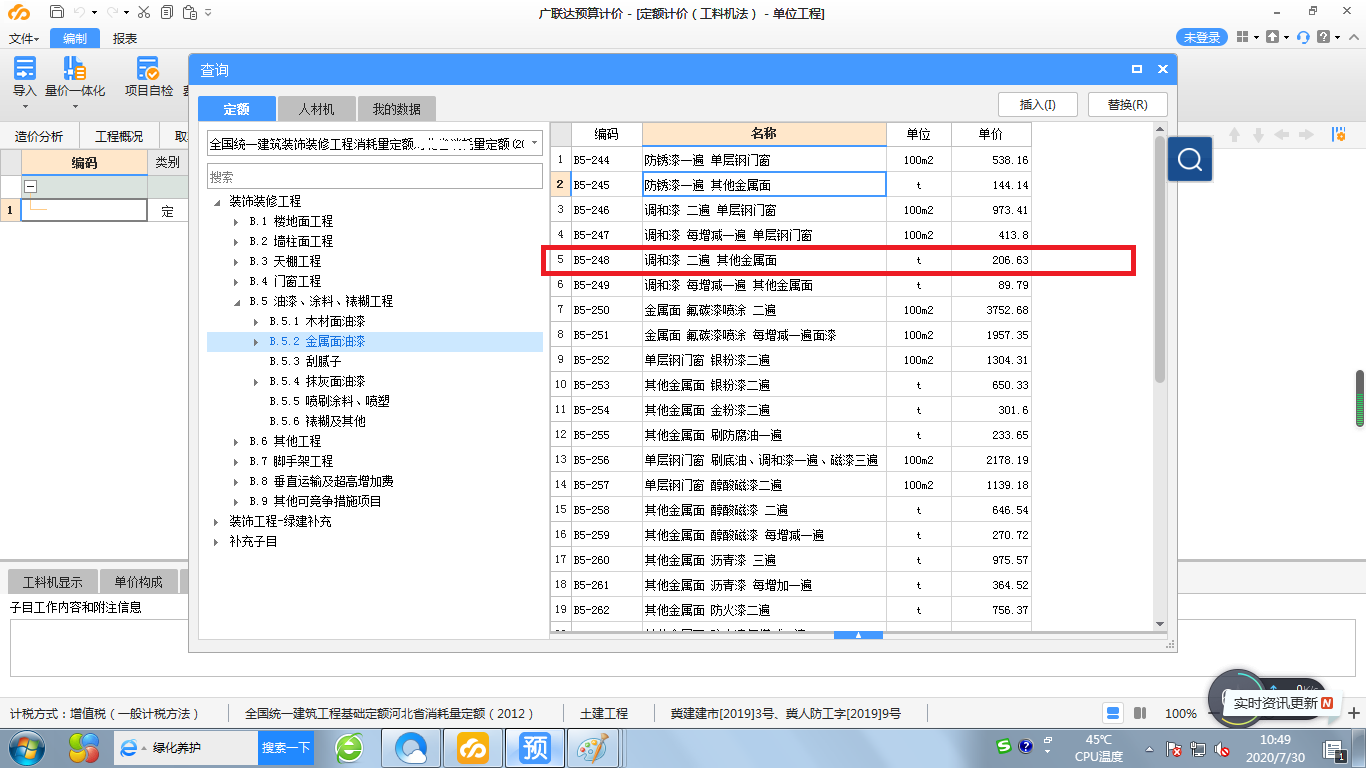This screenshot has height=768, width=1366.
Task: Click the question mark help icon
Action: 1324,37
